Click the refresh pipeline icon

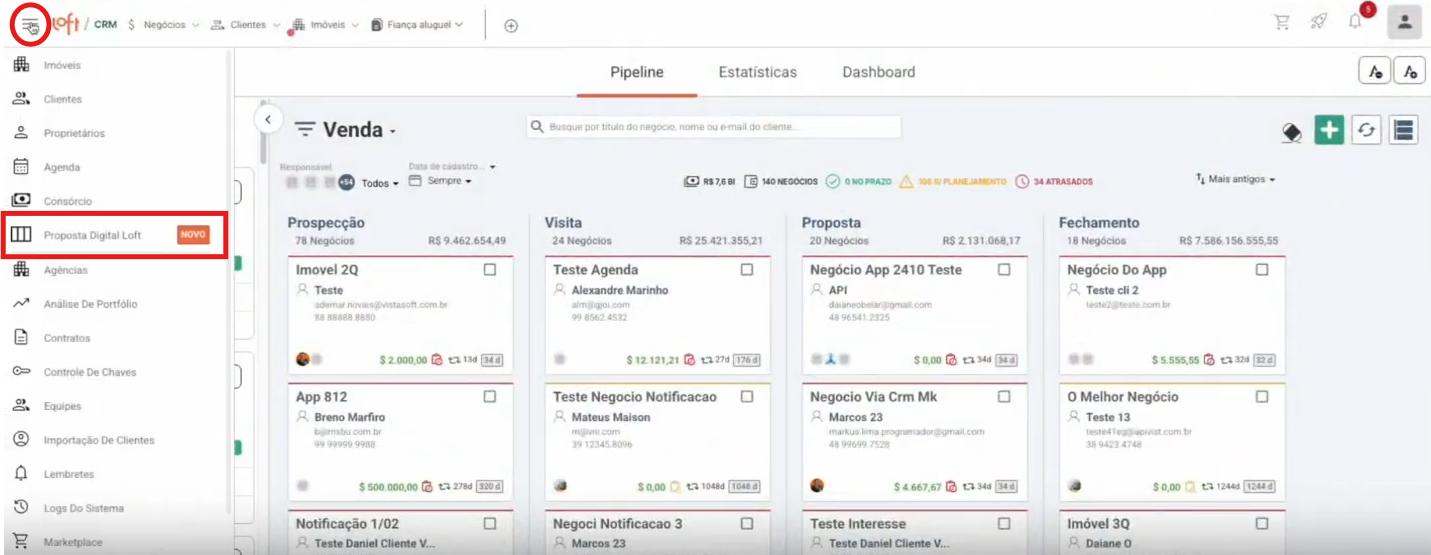pos(1366,130)
